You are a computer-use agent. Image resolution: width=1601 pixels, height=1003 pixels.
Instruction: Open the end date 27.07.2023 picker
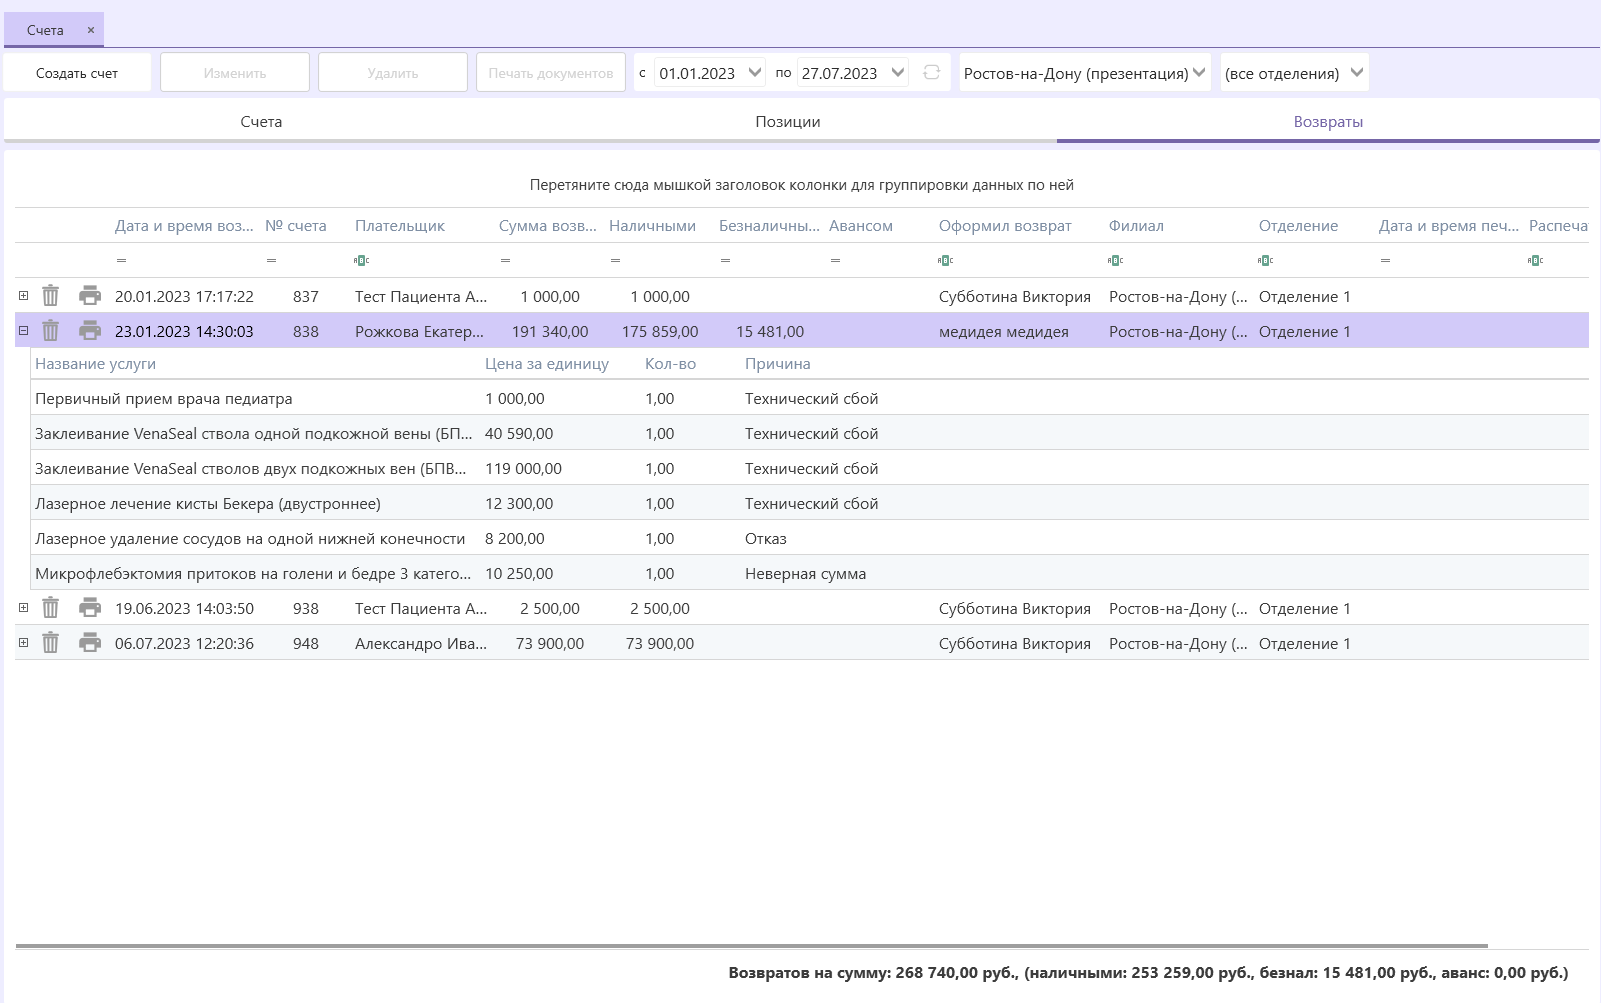click(898, 72)
